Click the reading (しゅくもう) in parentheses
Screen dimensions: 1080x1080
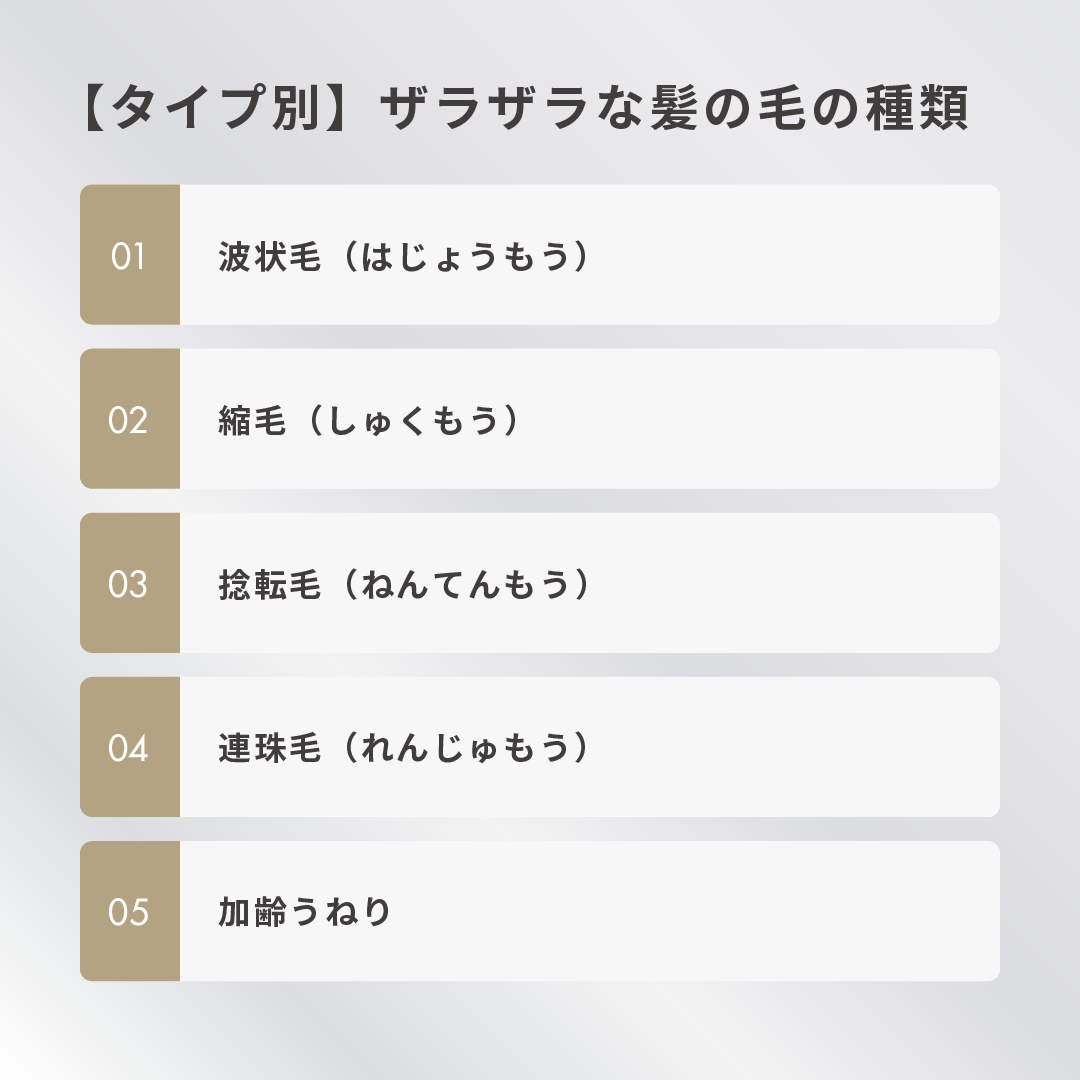tap(413, 421)
